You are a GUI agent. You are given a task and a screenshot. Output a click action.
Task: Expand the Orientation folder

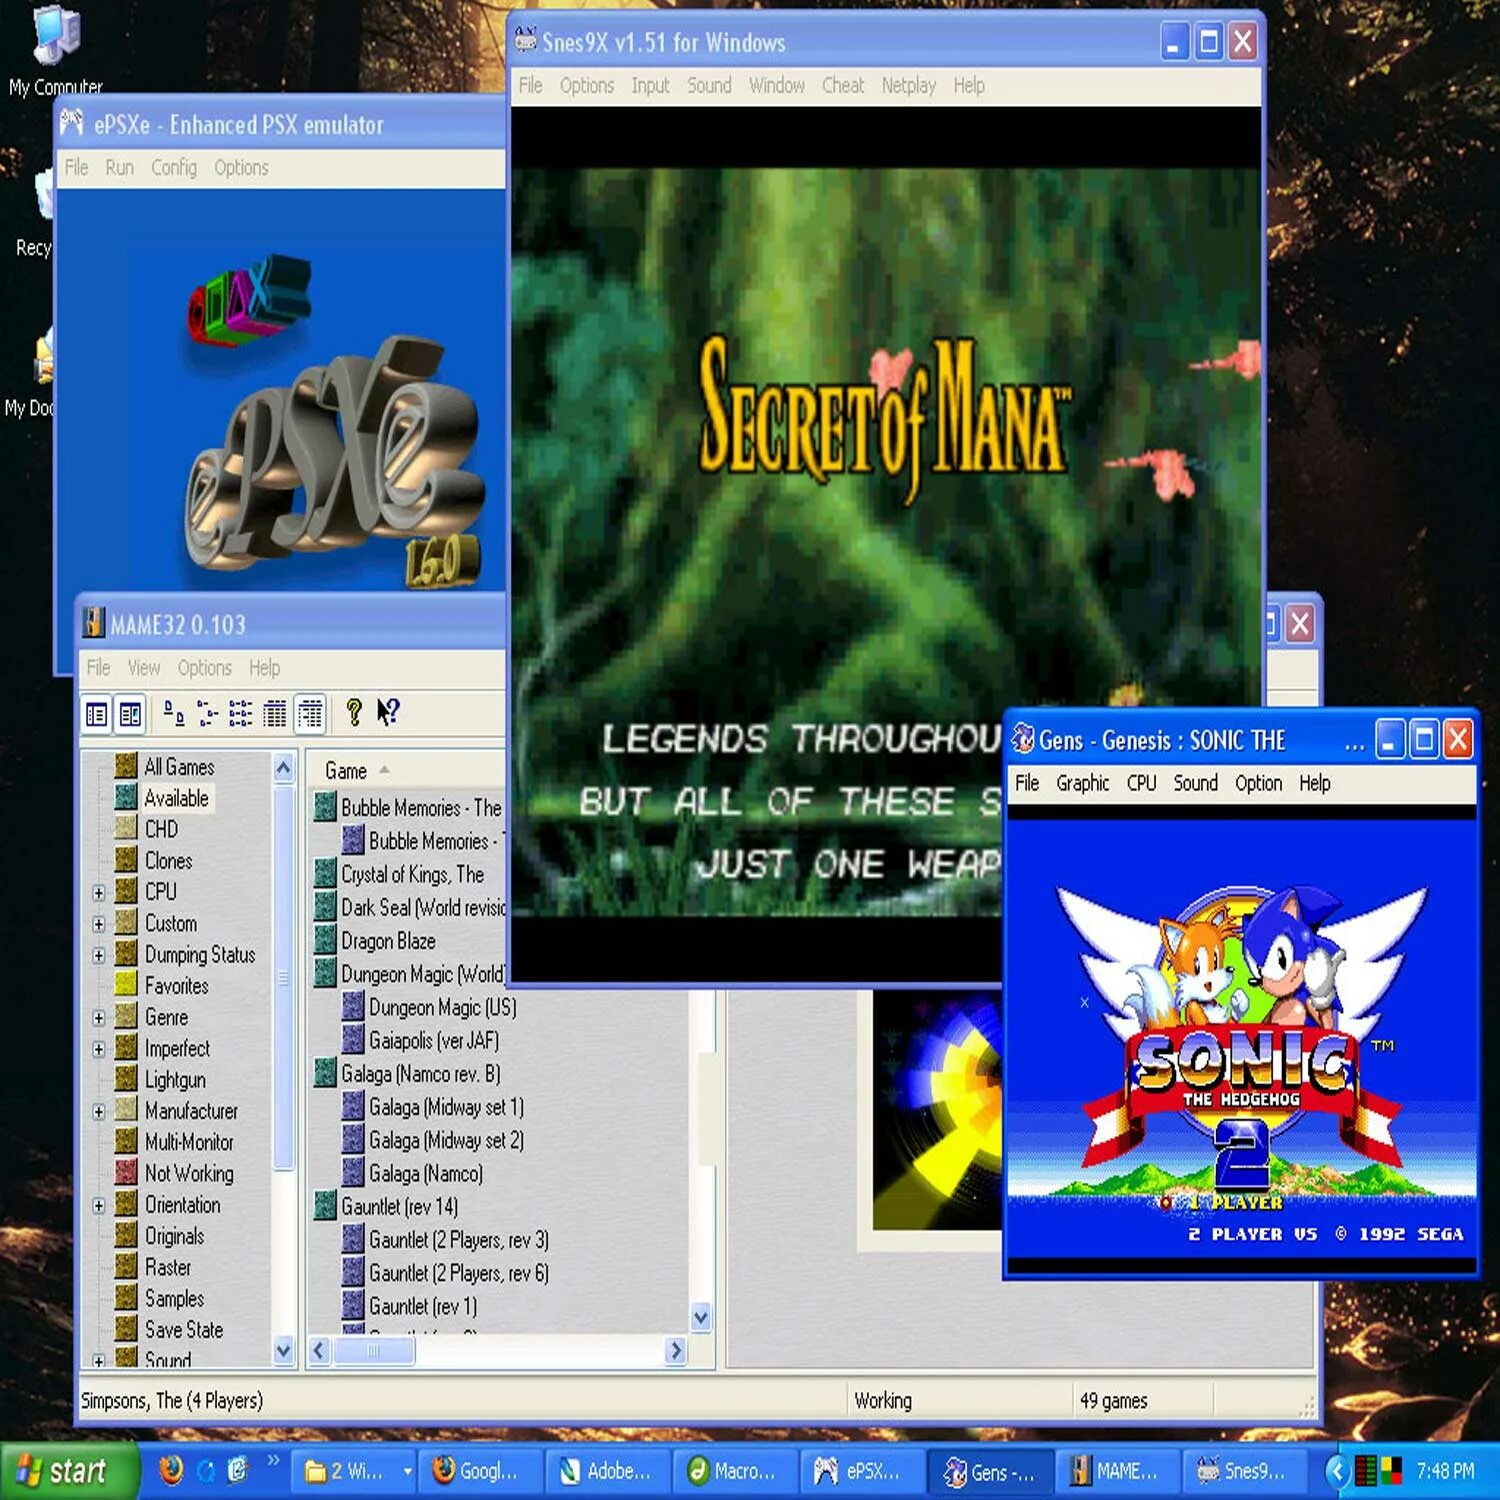pyautogui.click(x=99, y=1205)
